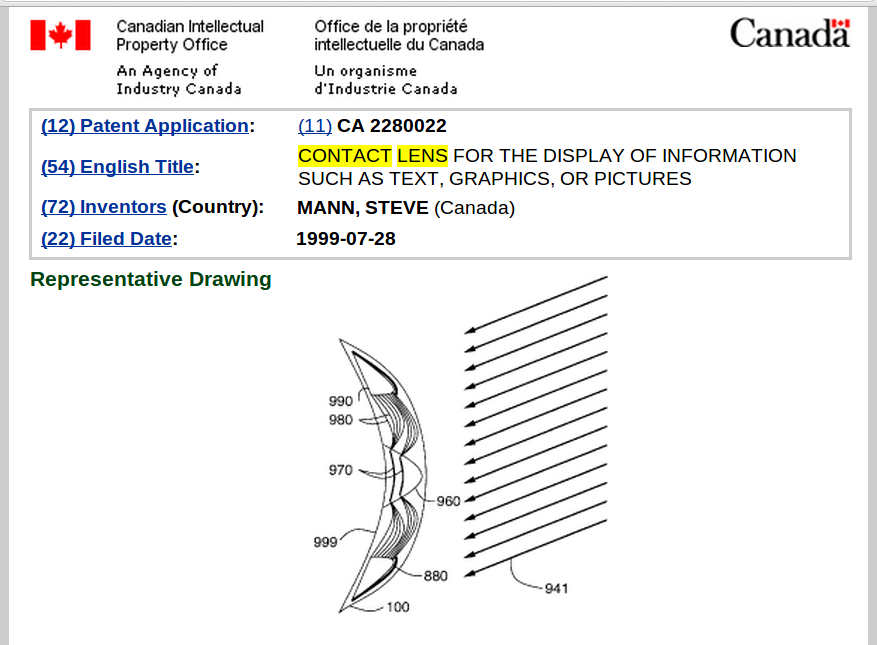Click Canadian Intellectual Property Office text
Viewport: 877px width, 645px height.
pyautogui.click(x=190, y=35)
